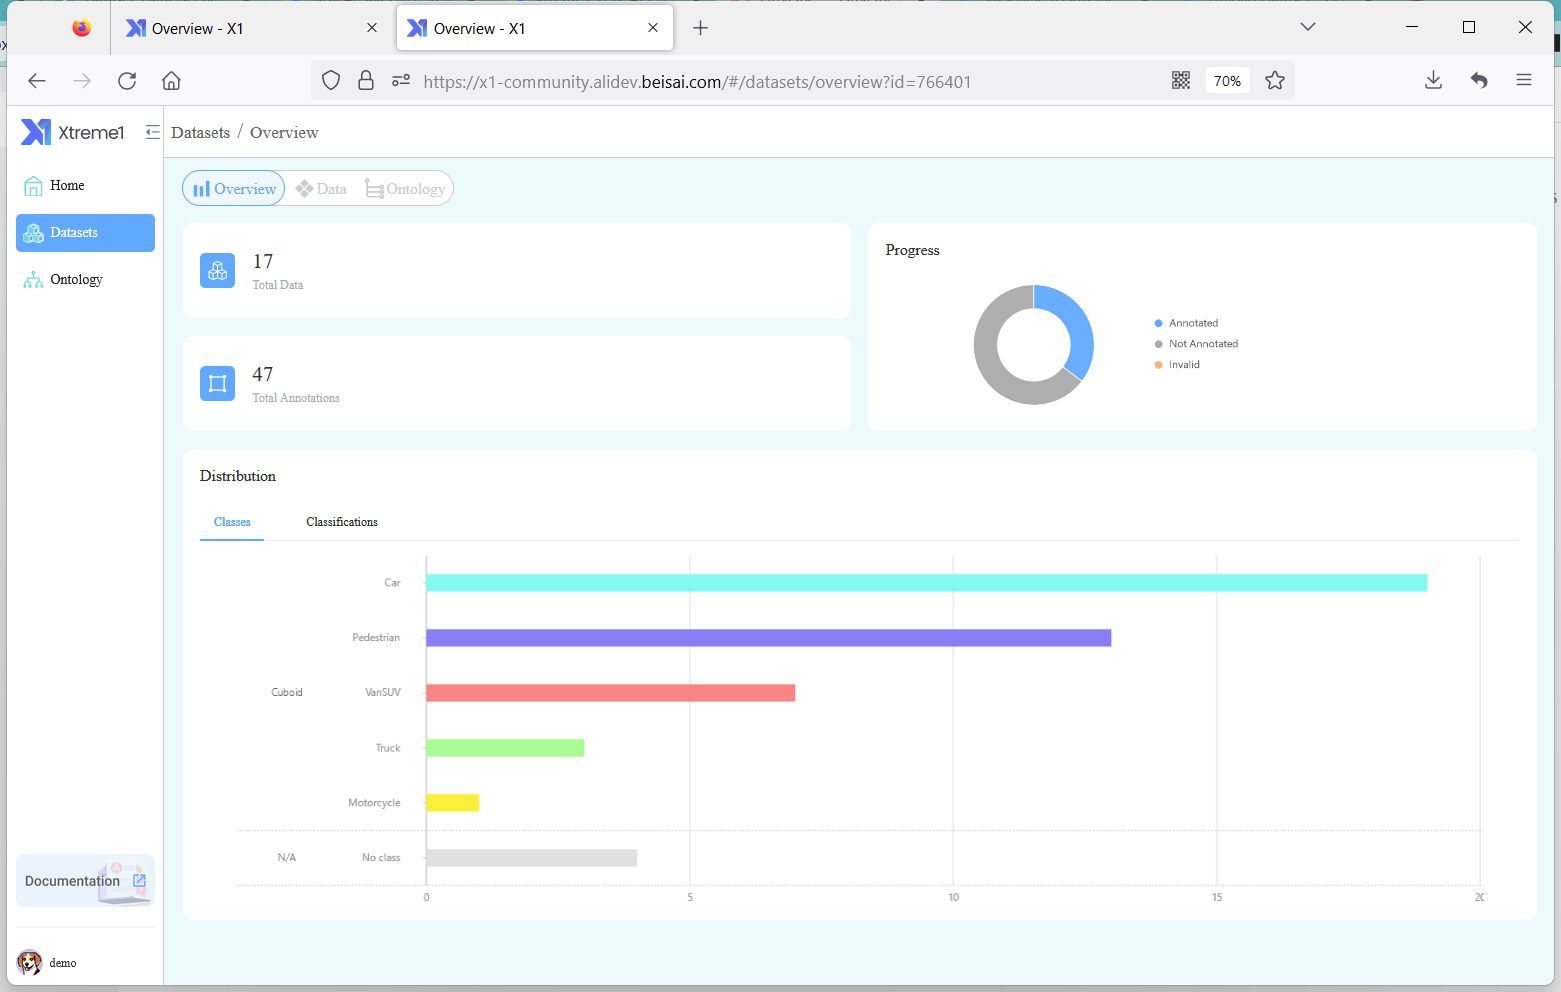The image size is (1561, 992).
Task: Expand the browser tab list chevron
Action: 1307,27
